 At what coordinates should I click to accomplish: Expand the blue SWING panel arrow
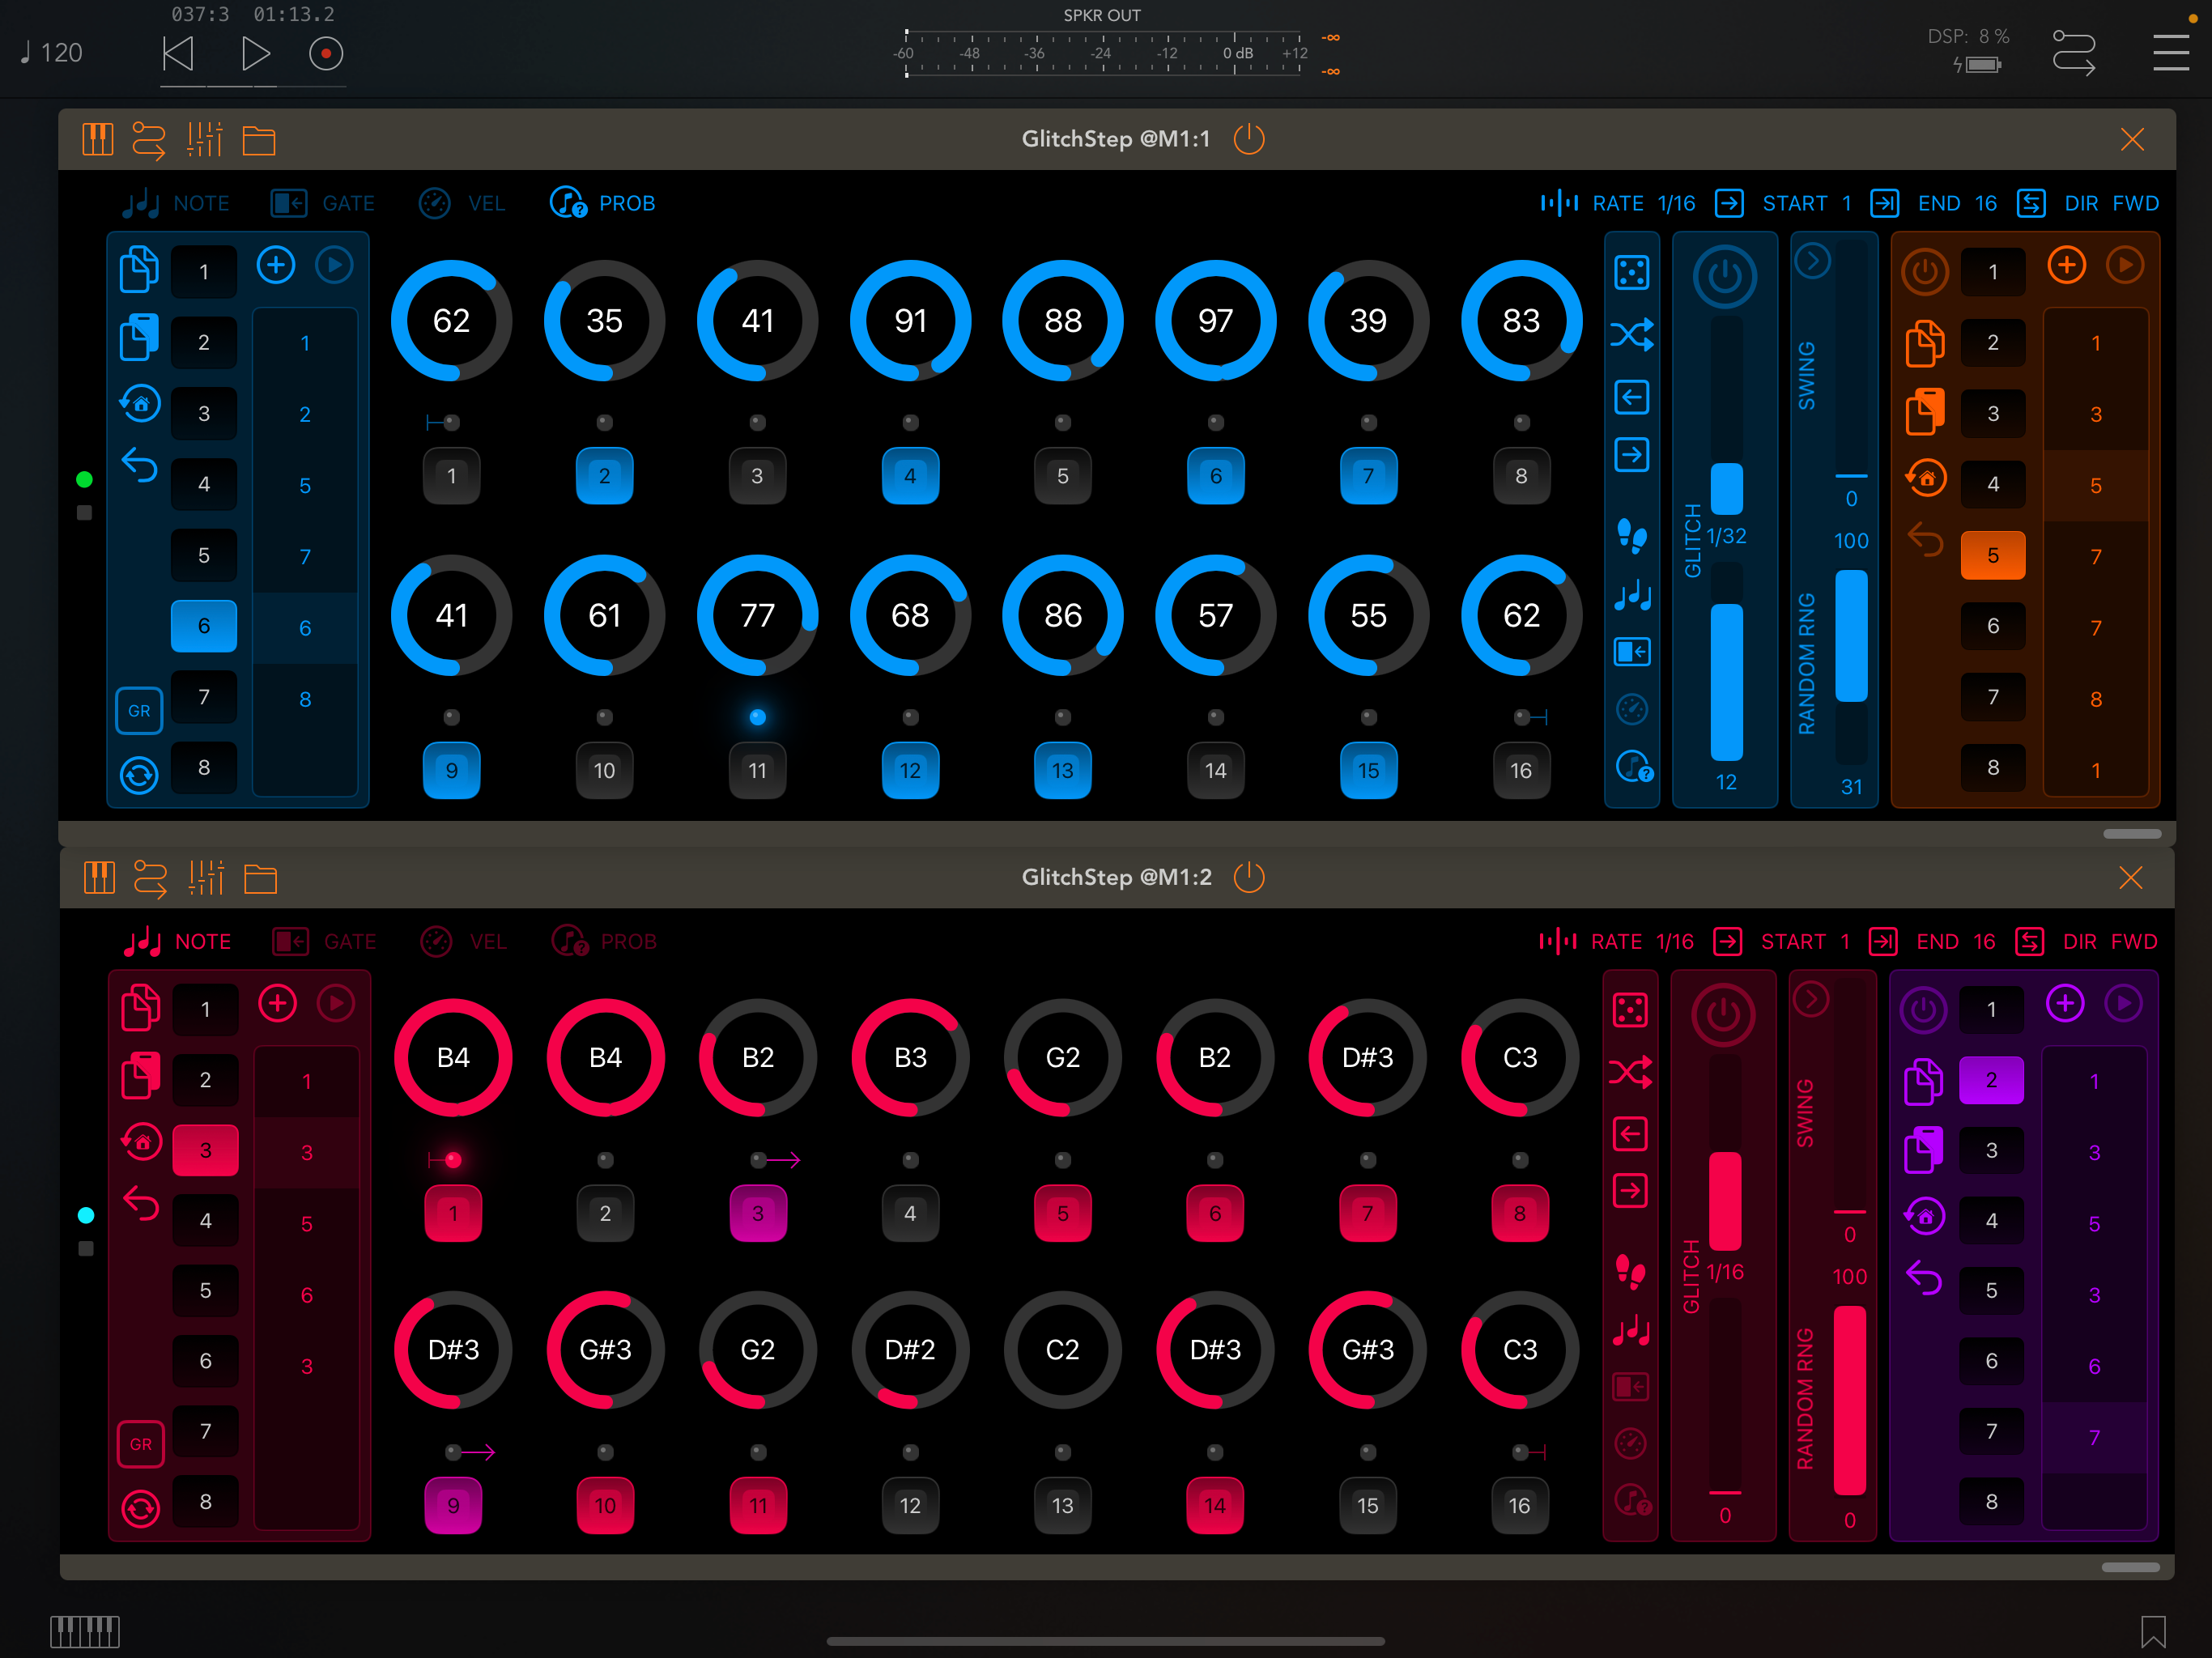pos(1812,262)
